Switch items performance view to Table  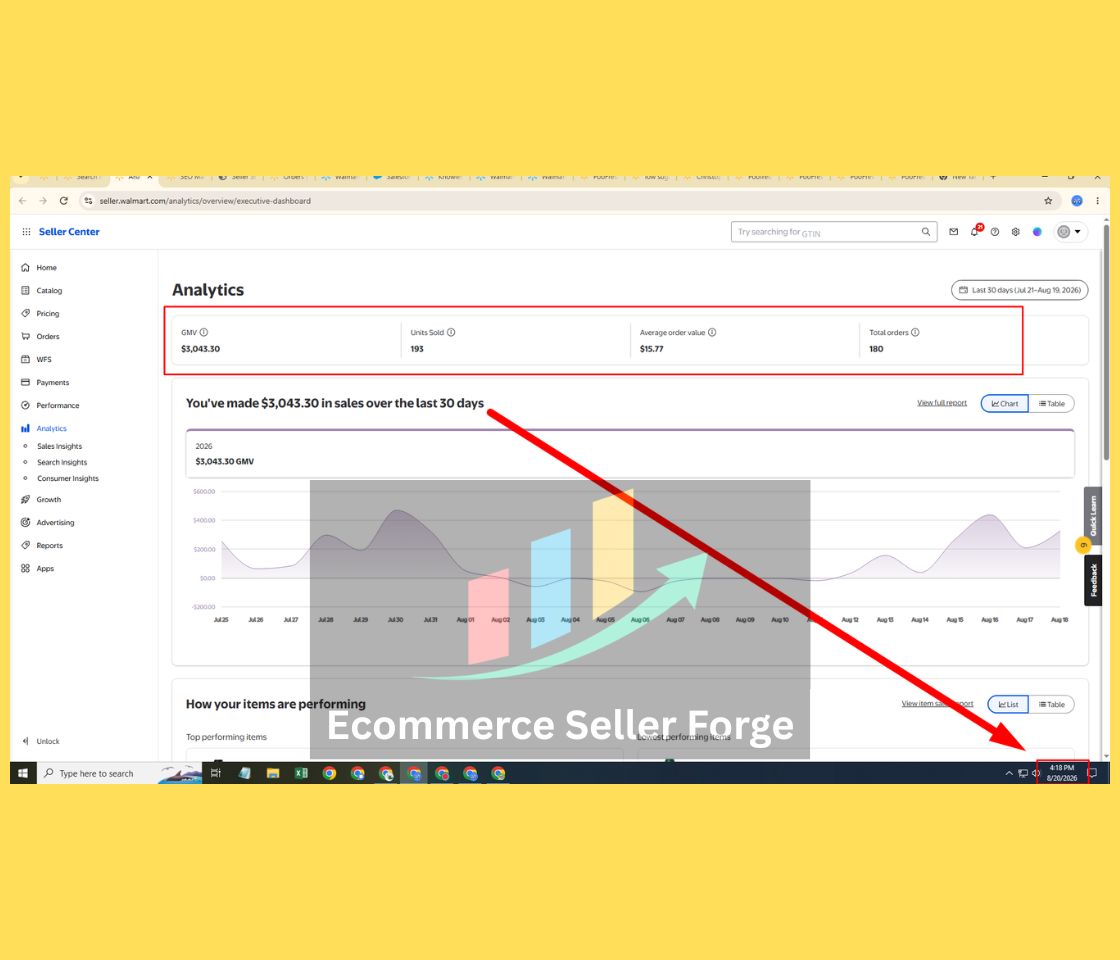coord(1051,704)
